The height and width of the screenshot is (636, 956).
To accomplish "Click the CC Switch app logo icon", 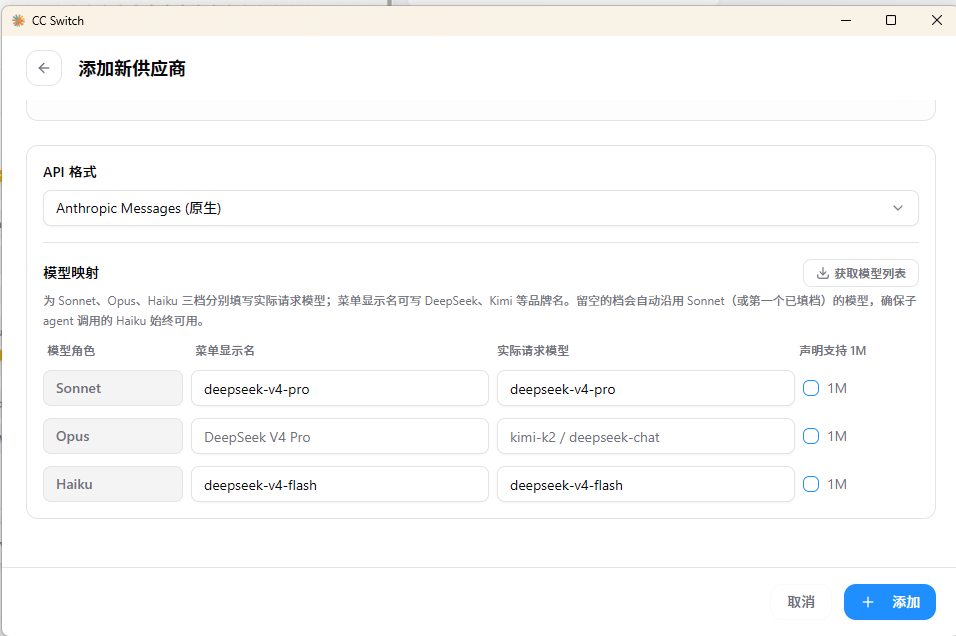I will [18, 21].
